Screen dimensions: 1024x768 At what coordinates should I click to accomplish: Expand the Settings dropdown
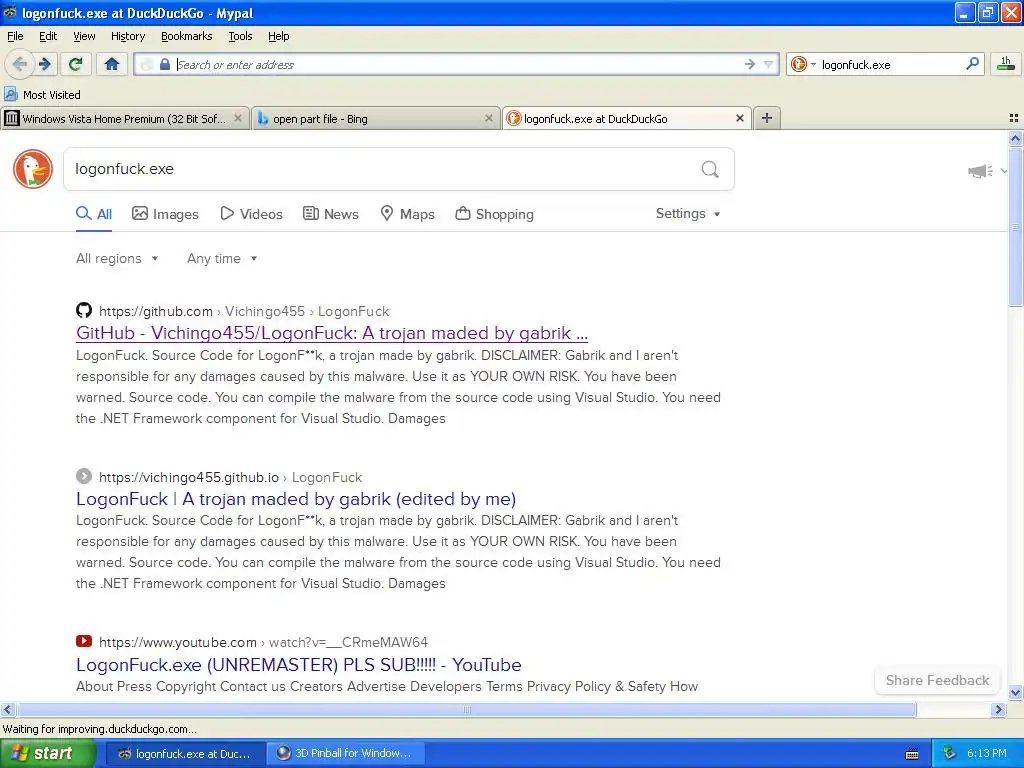pos(688,214)
